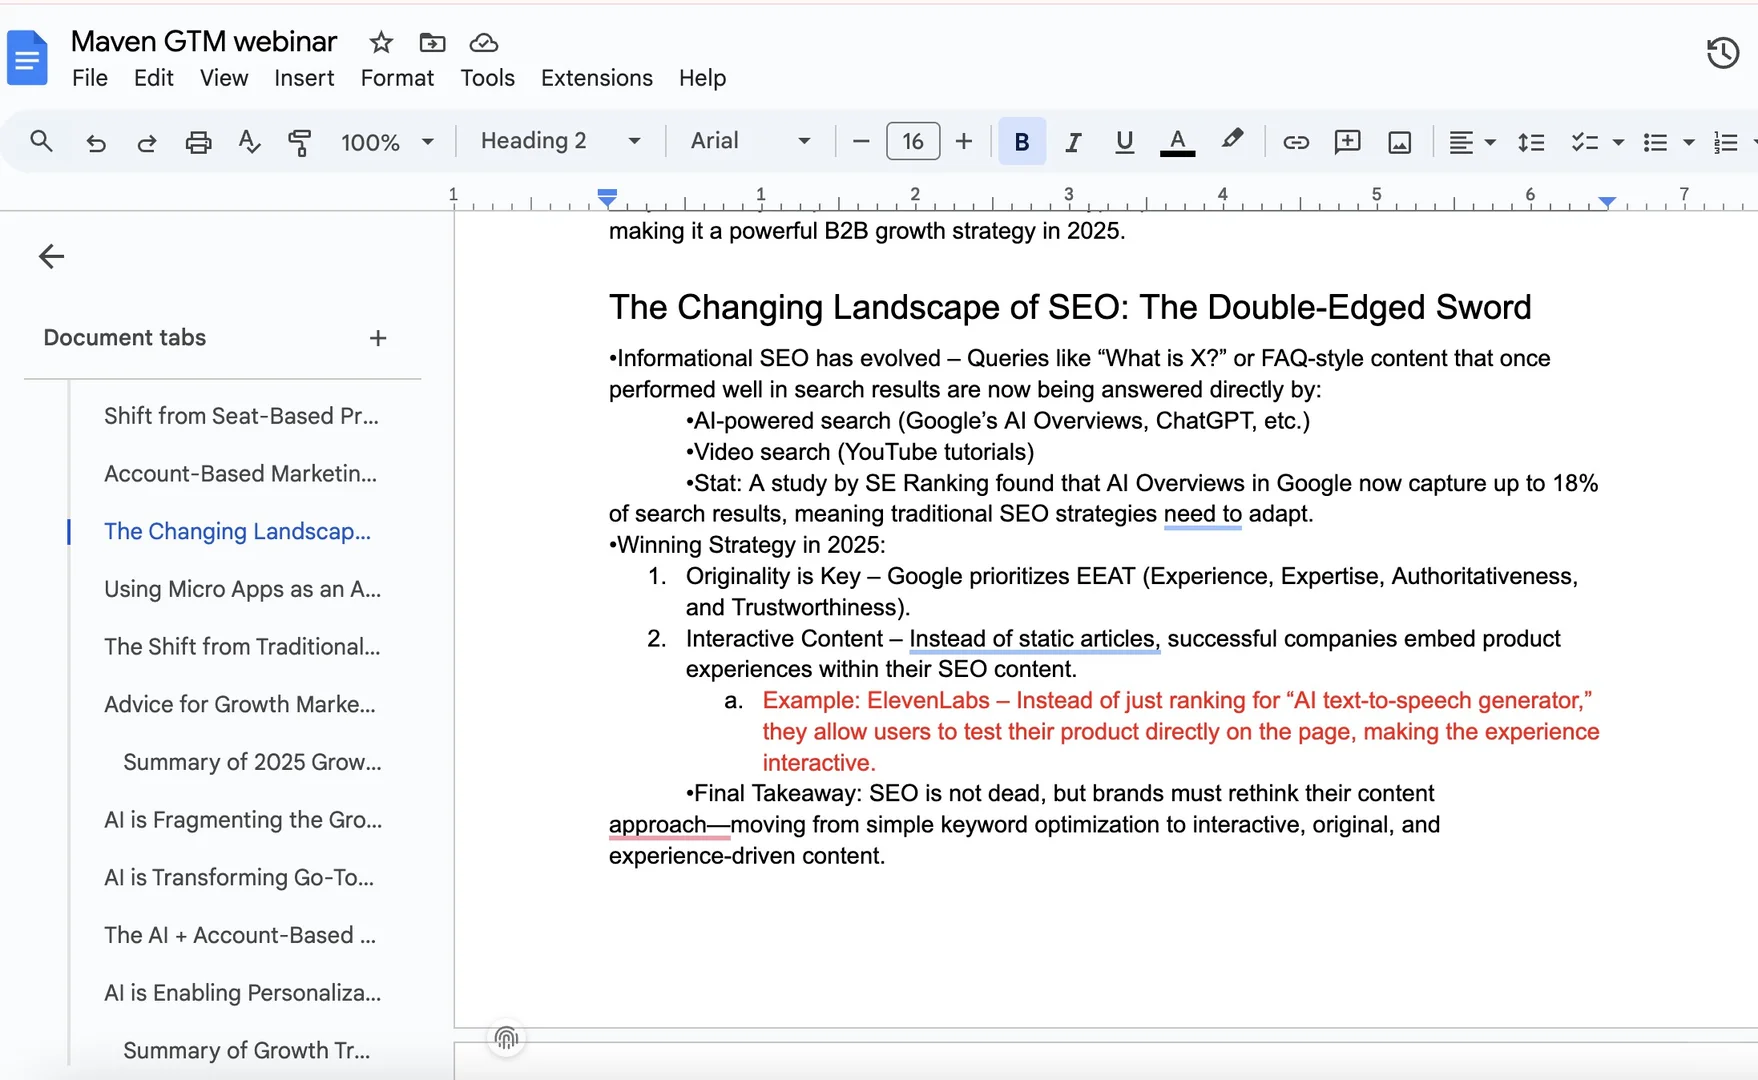Go to Summary of Growth Trends heading
The height and width of the screenshot is (1080, 1758).
click(247, 1051)
